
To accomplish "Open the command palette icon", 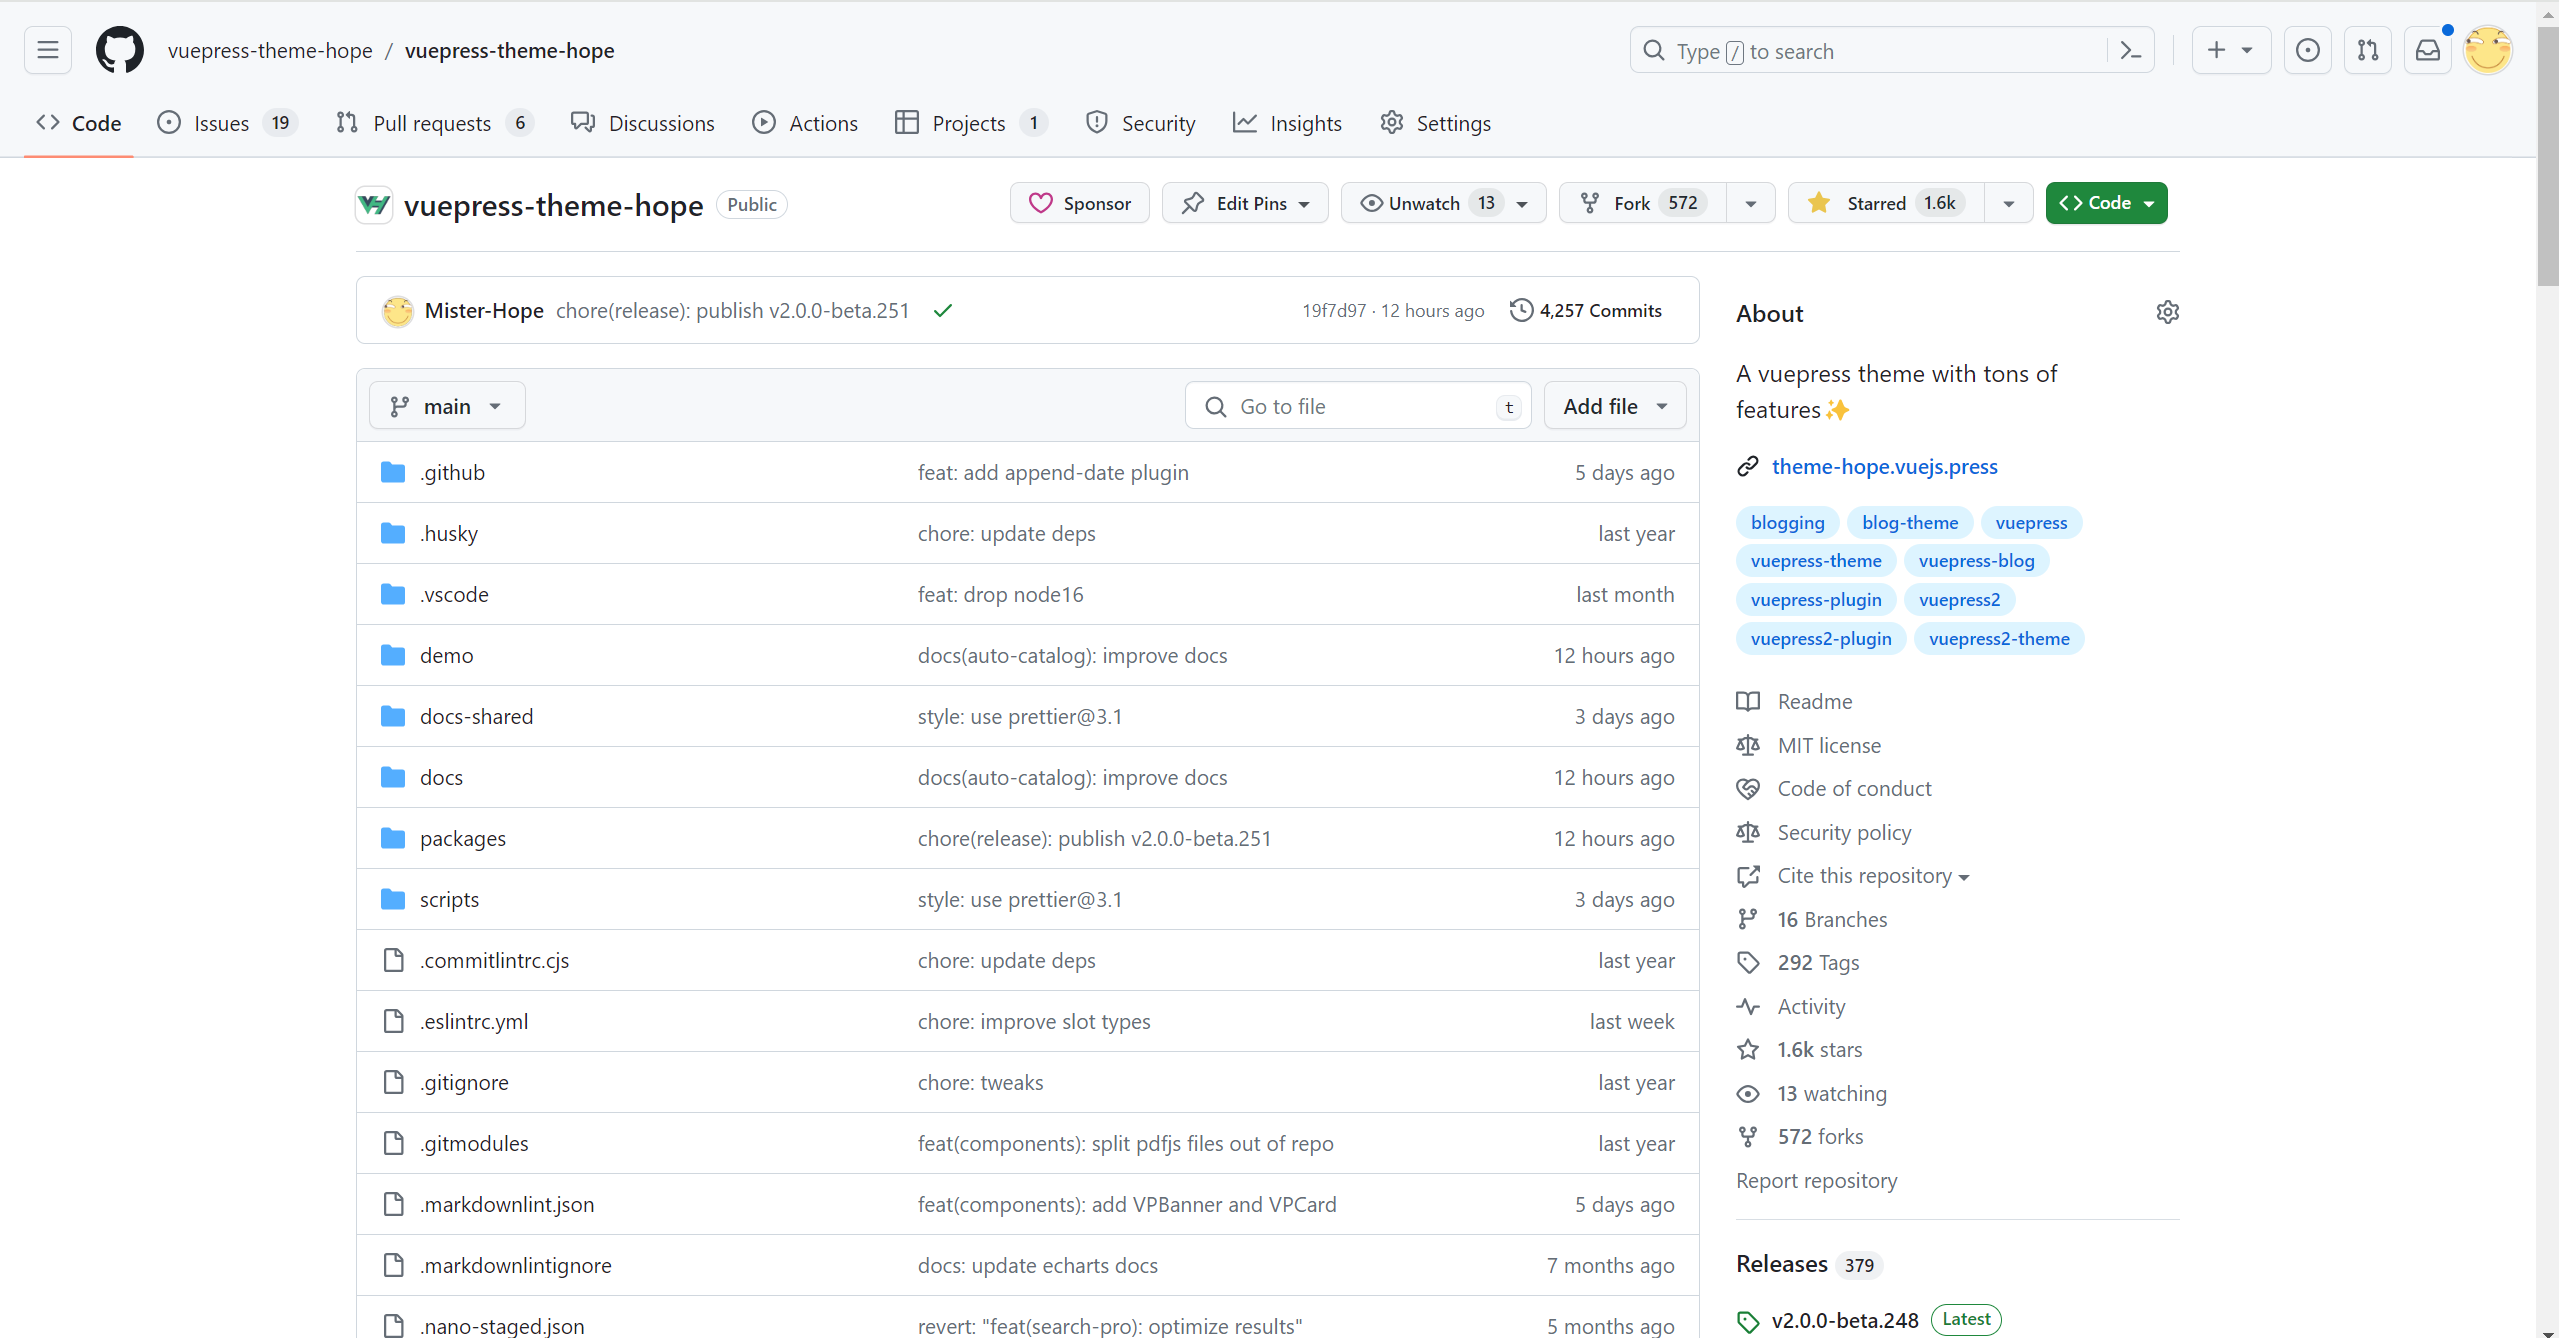I will pyautogui.click(x=2130, y=51).
